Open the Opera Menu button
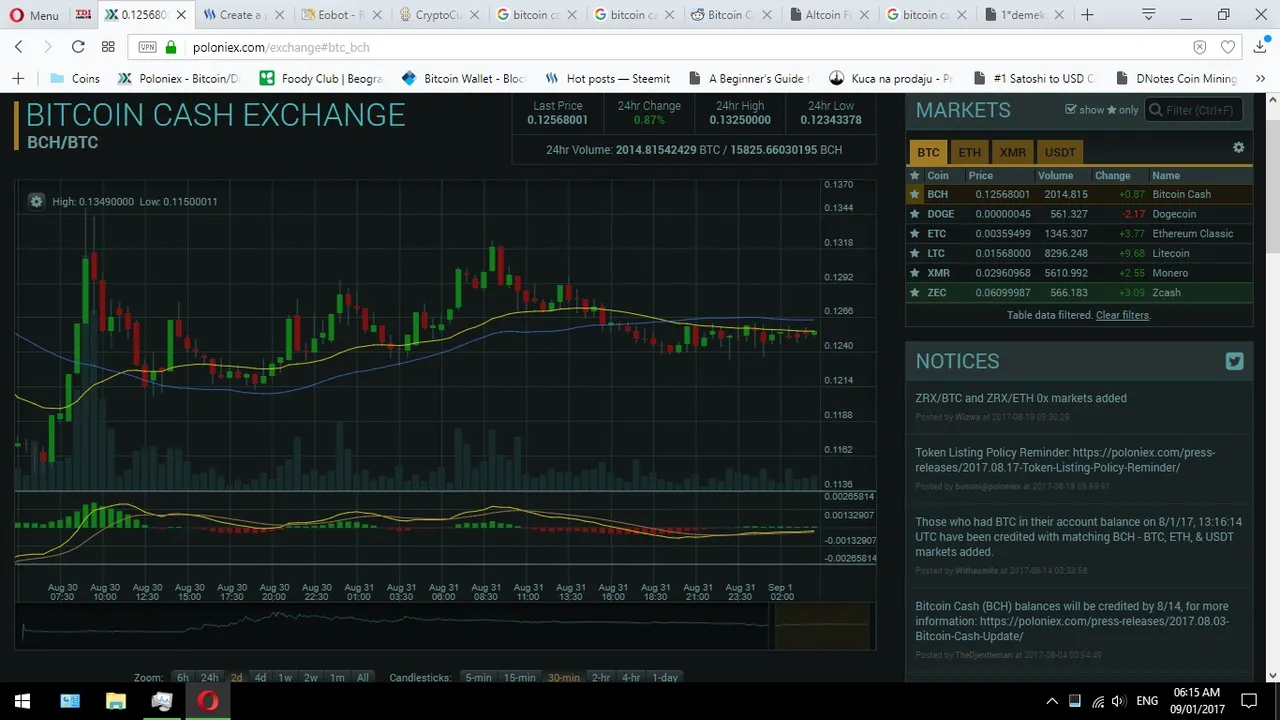The height and width of the screenshot is (720, 1280). tap(34, 15)
